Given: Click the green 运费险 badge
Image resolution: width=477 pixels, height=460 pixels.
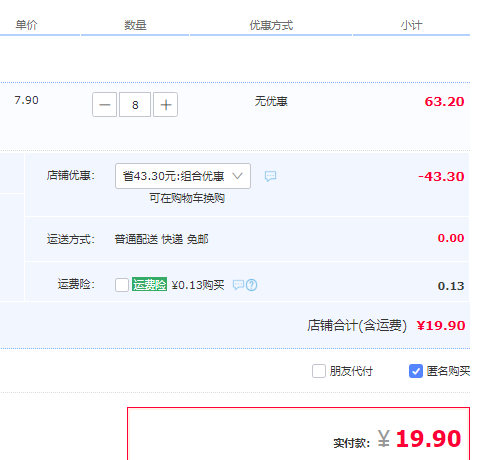Looking at the screenshot, I should pyautogui.click(x=149, y=285).
